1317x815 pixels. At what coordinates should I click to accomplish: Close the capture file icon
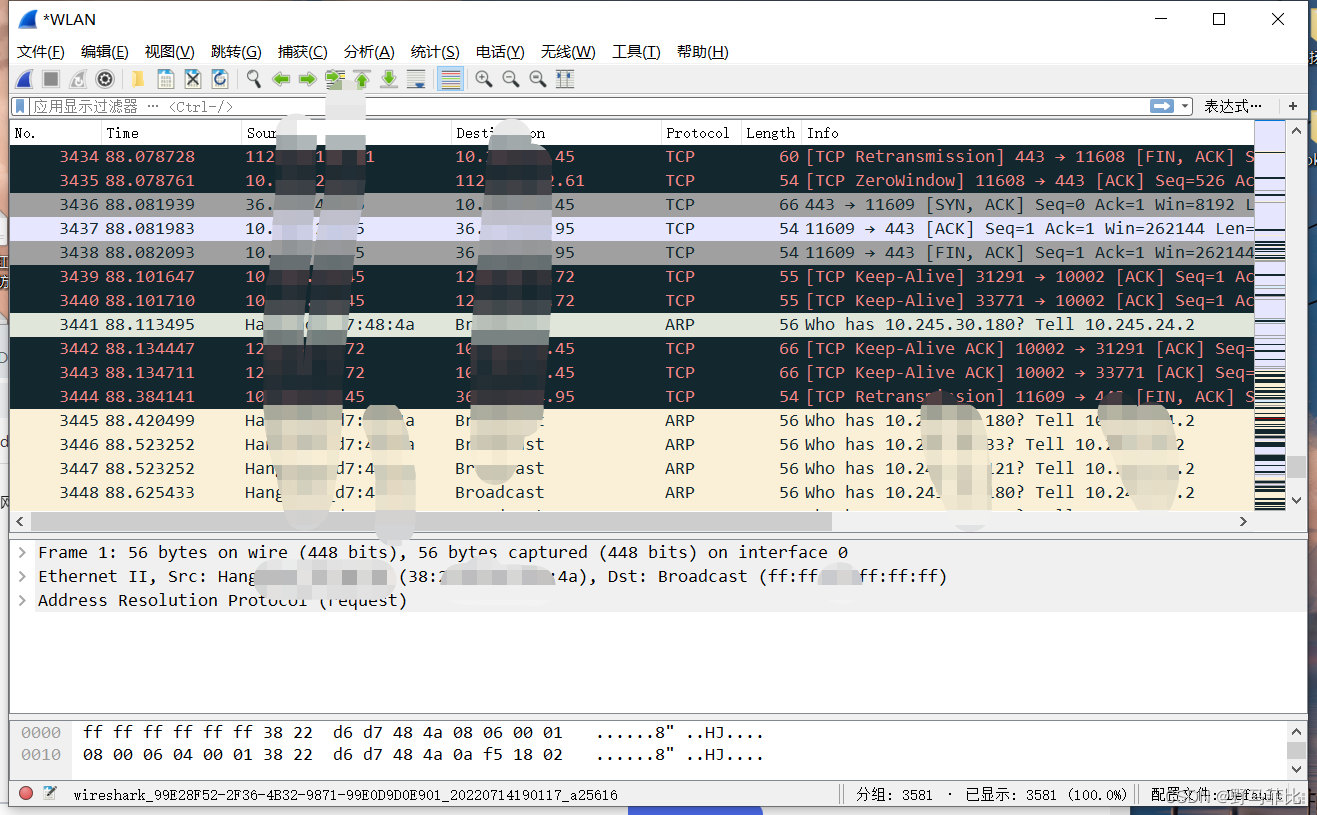[193, 79]
